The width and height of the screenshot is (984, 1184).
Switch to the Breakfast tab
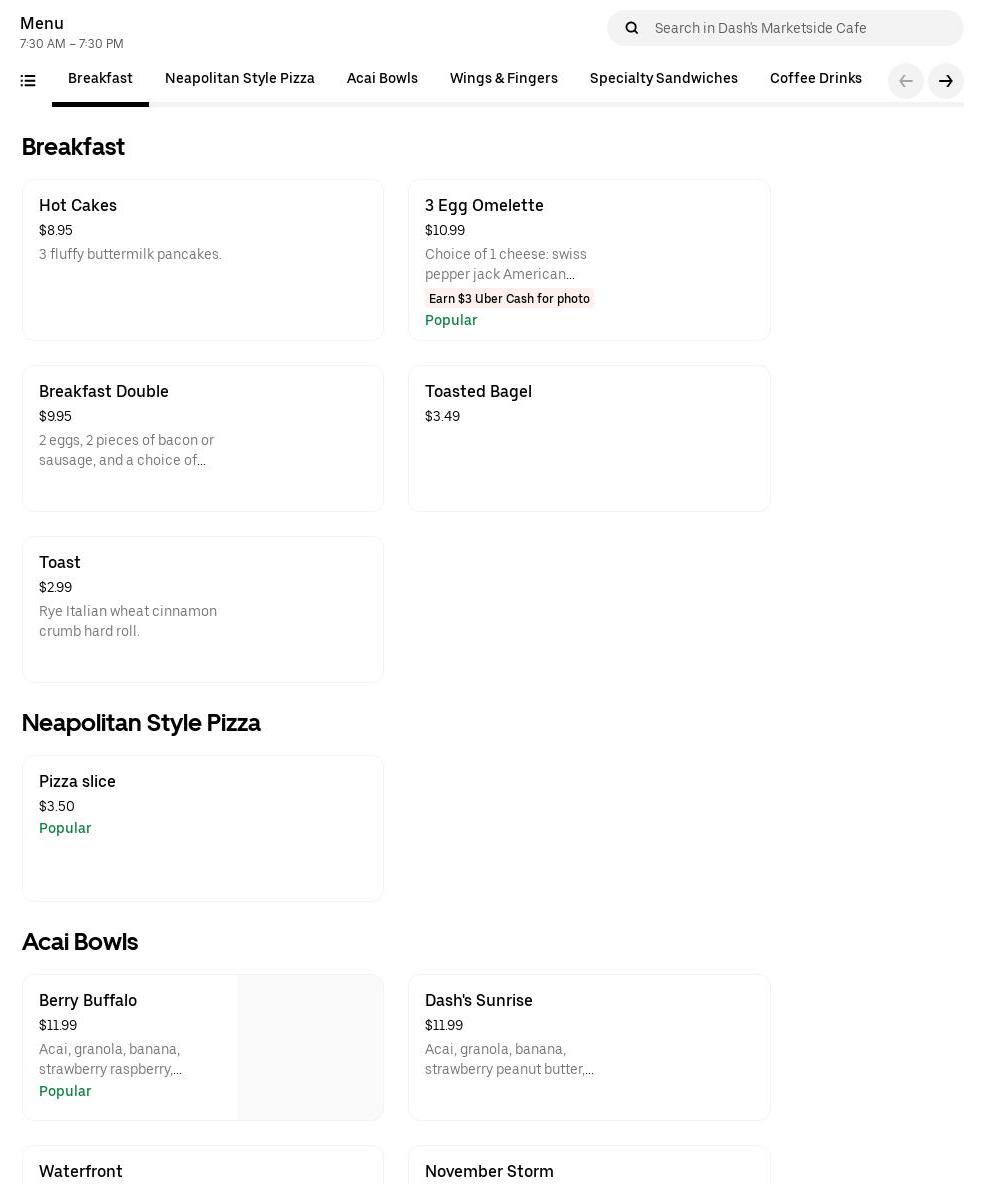100,78
